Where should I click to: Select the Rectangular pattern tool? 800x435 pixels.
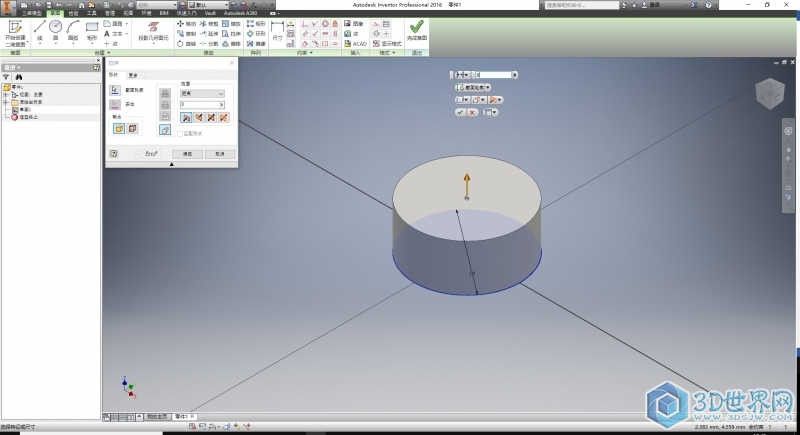256,24
